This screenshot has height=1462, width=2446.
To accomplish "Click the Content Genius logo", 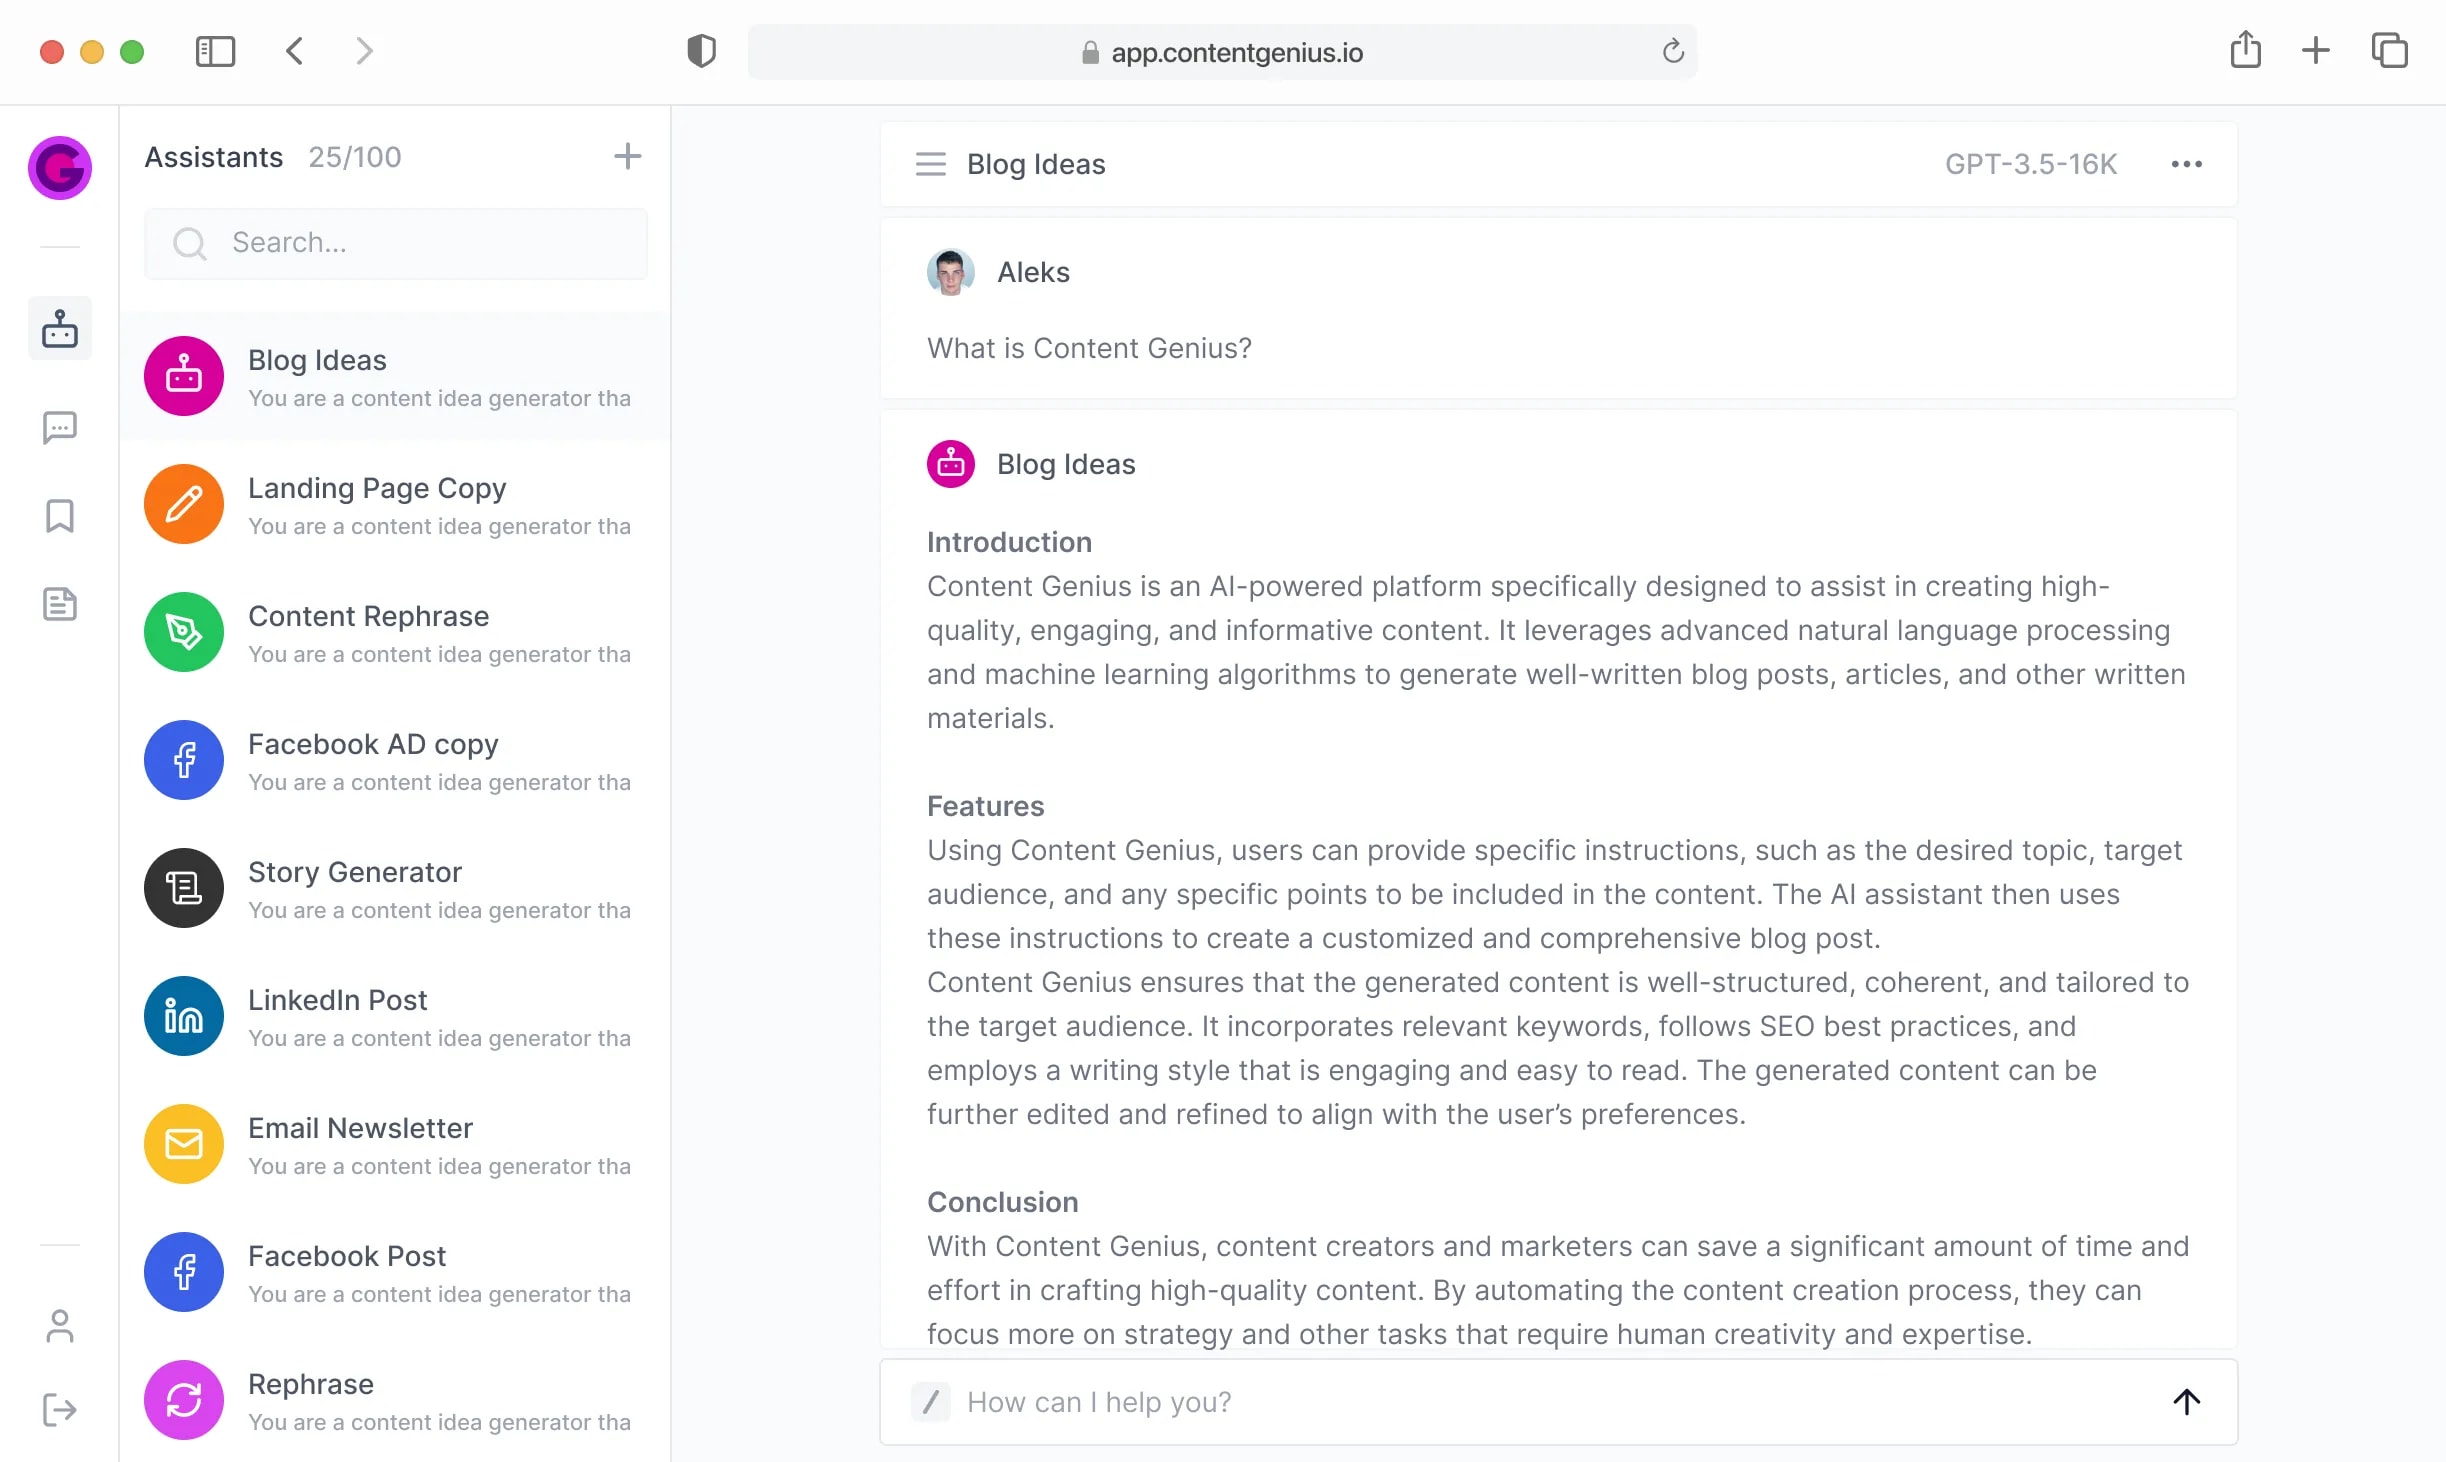I will [x=60, y=168].
